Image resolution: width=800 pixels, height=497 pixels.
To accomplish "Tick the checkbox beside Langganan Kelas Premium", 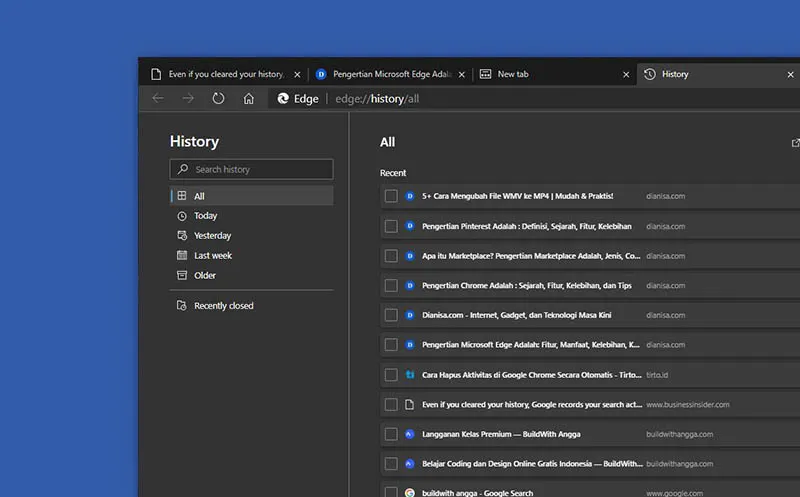I will pyautogui.click(x=391, y=434).
